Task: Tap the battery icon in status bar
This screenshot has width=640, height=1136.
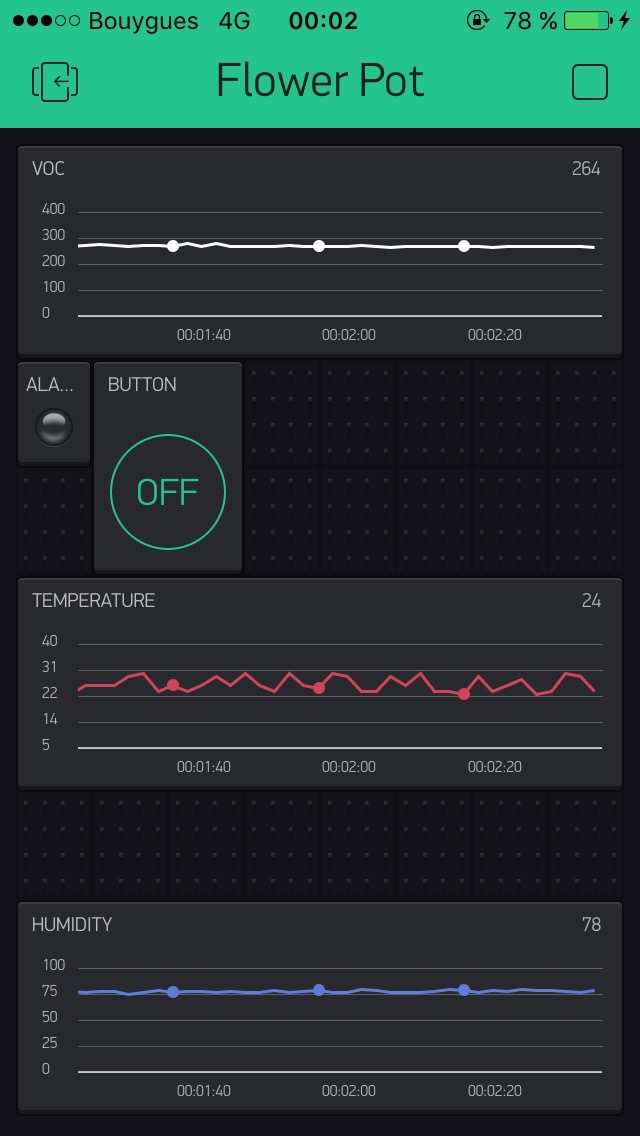Action: 587,21
